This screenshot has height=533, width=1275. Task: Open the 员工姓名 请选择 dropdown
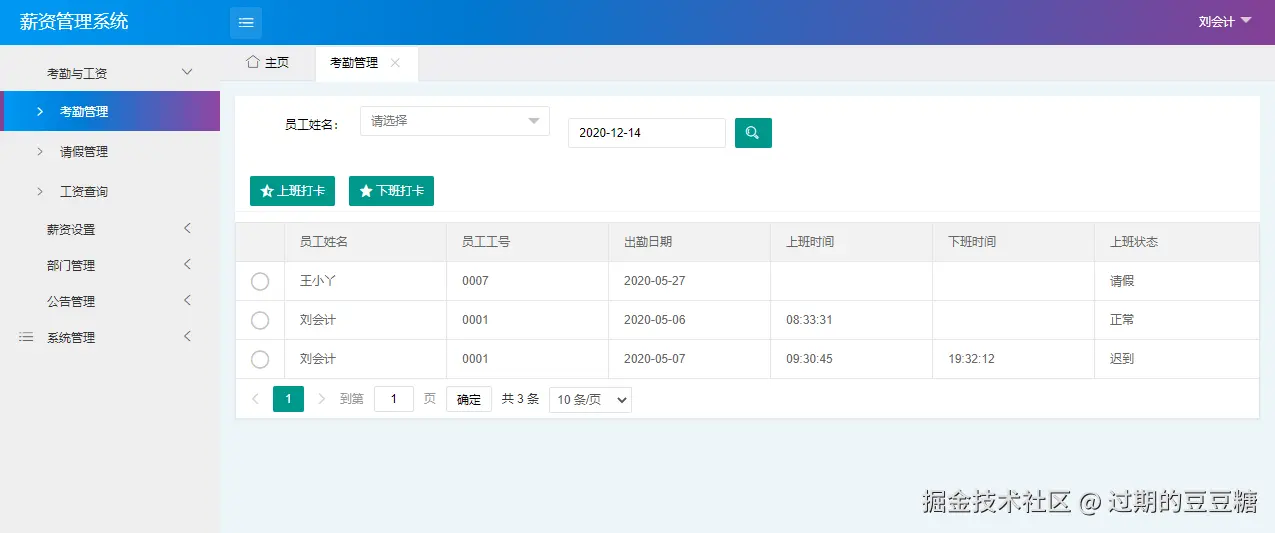(455, 121)
